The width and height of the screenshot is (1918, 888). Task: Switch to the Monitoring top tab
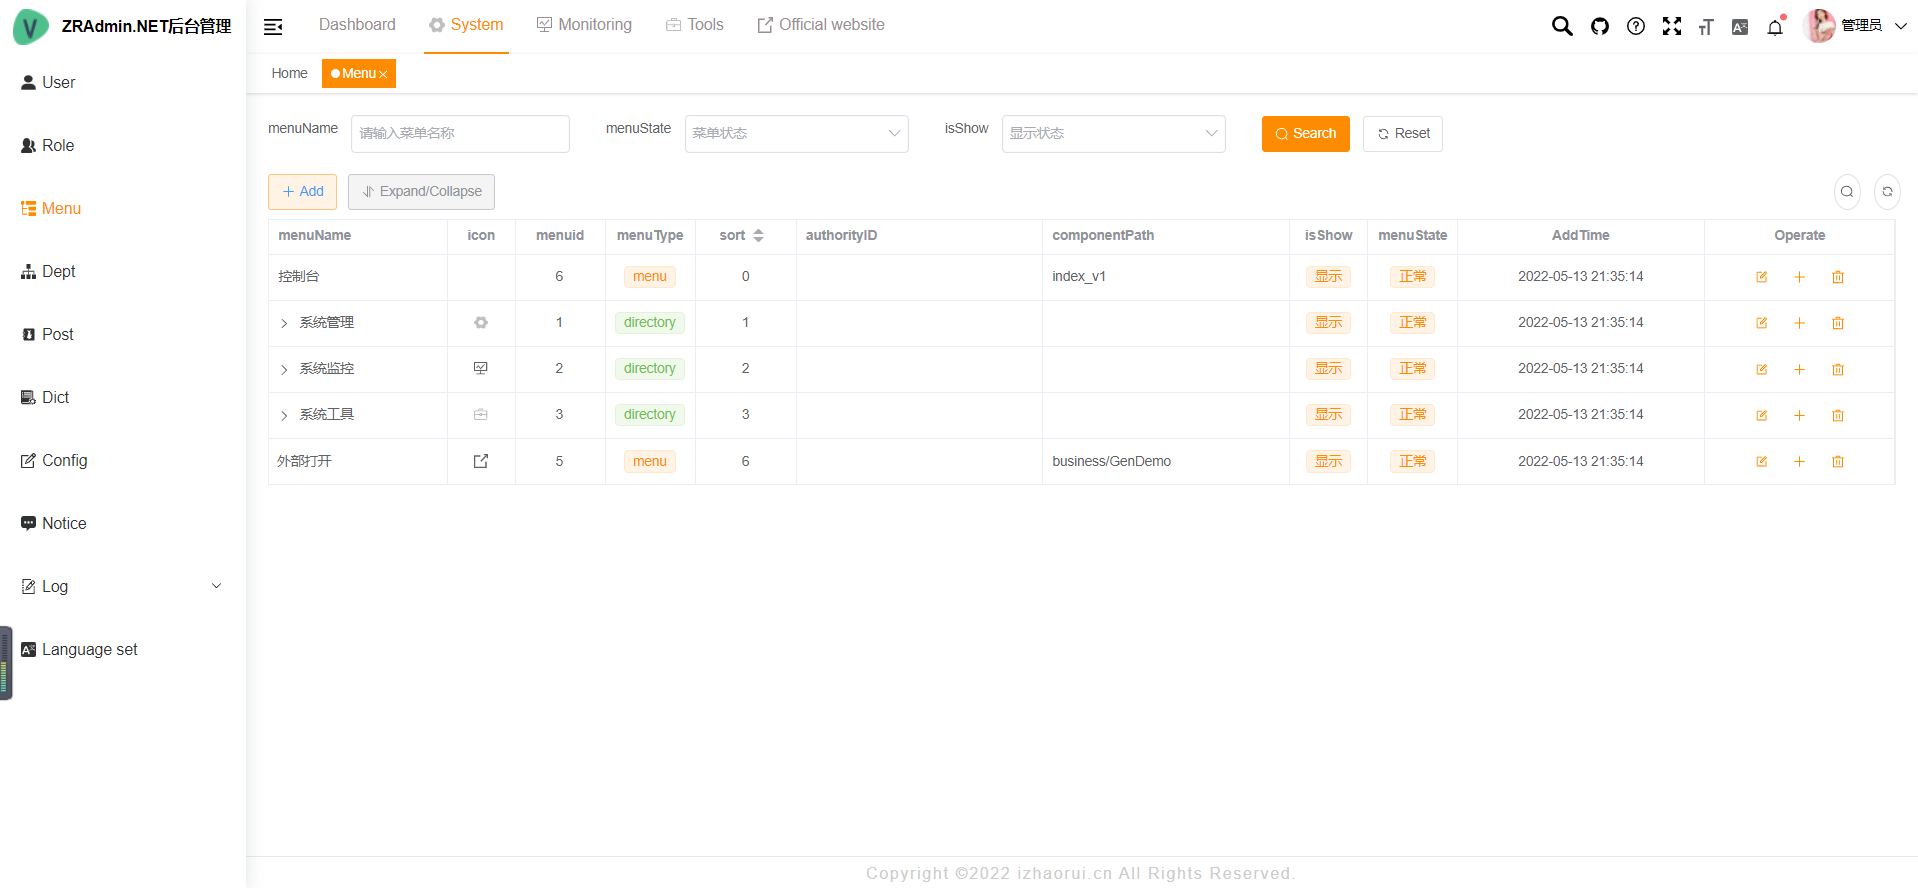[584, 25]
